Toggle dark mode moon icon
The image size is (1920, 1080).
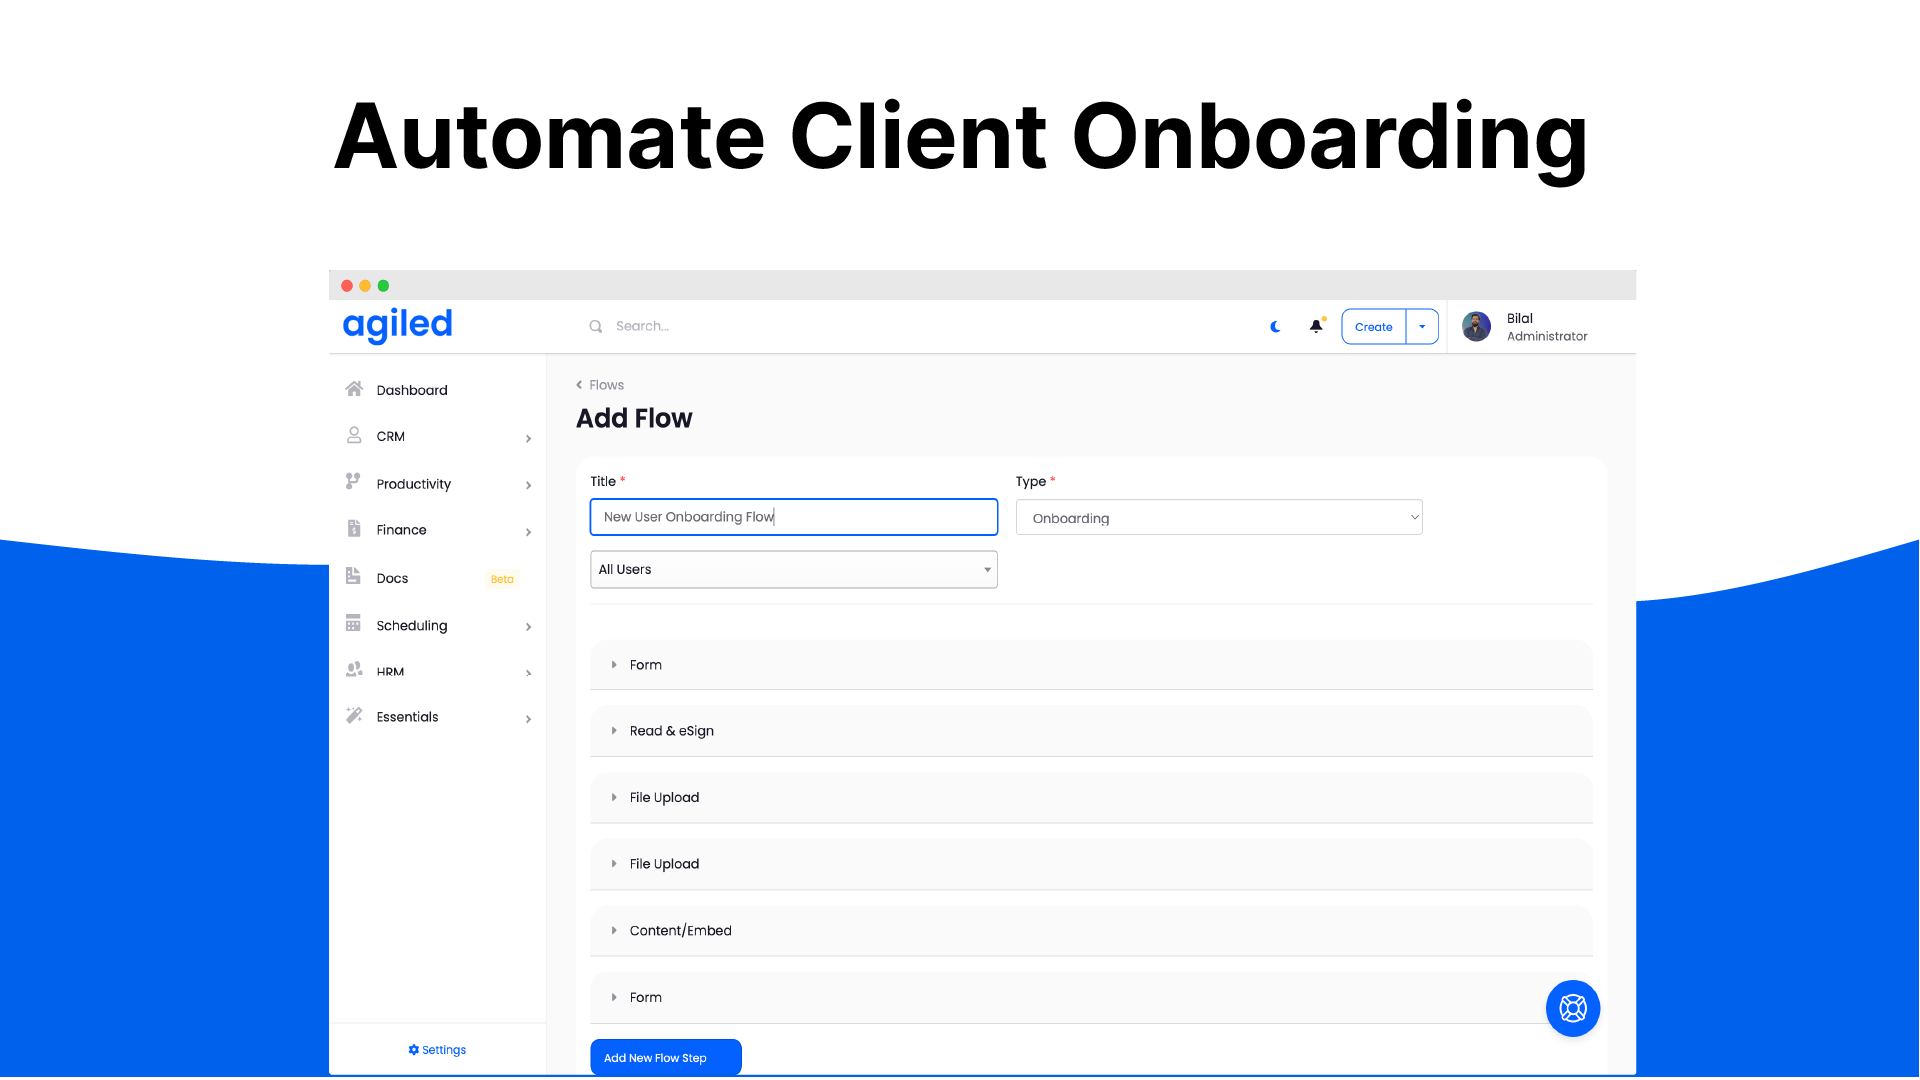pos(1275,324)
